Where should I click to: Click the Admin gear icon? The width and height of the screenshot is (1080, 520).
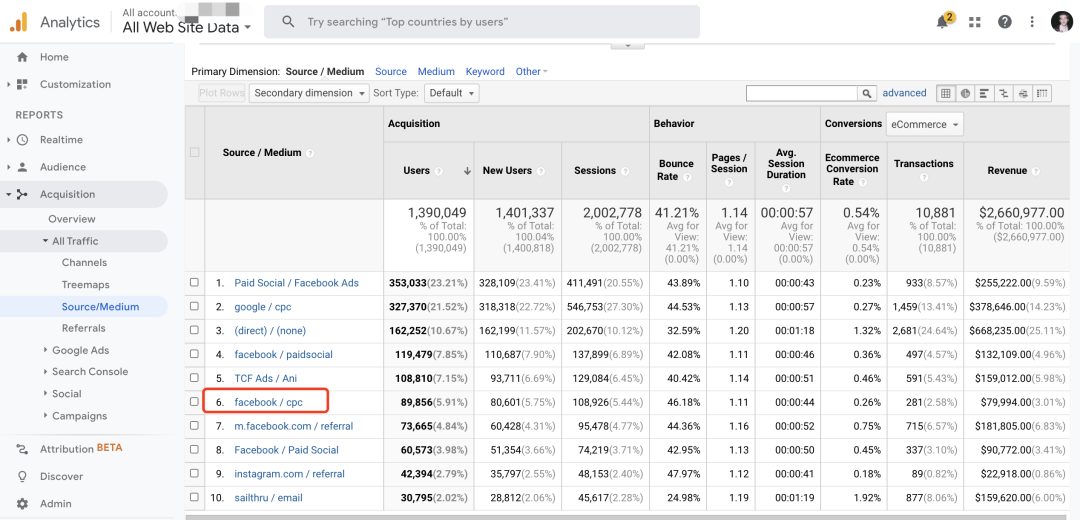[x=23, y=503]
